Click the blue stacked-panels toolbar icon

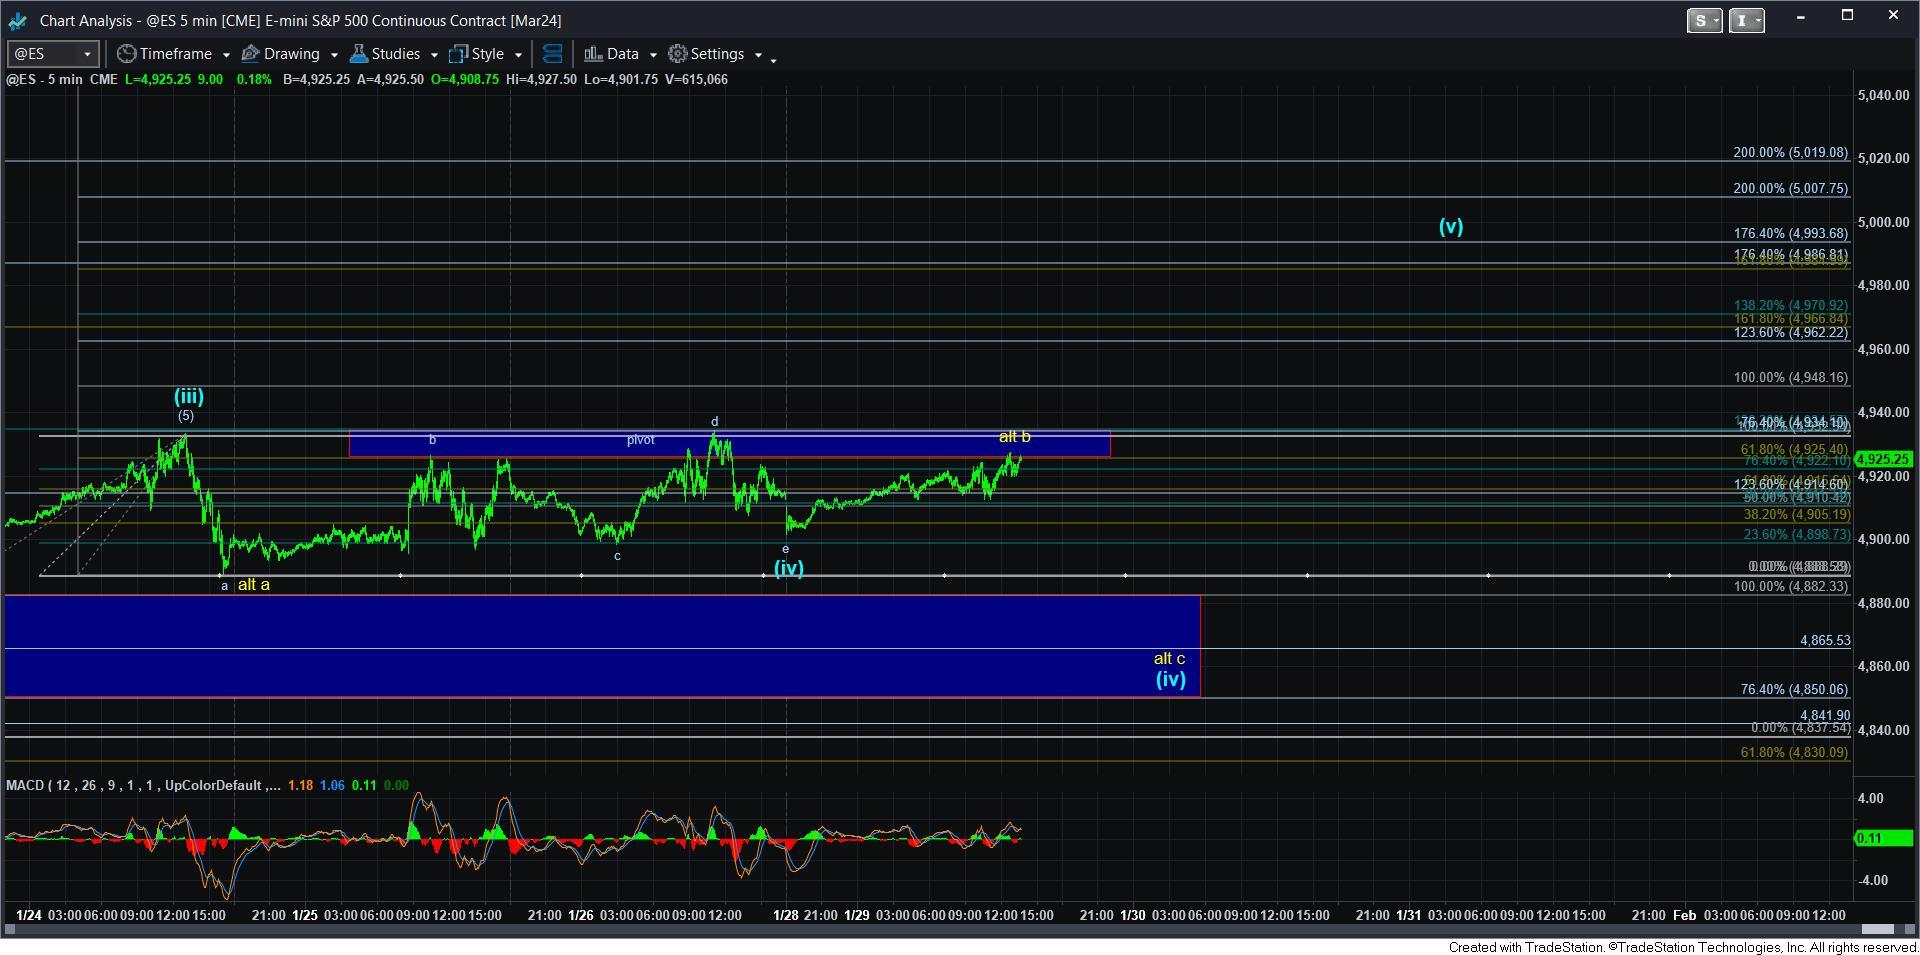[x=552, y=54]
